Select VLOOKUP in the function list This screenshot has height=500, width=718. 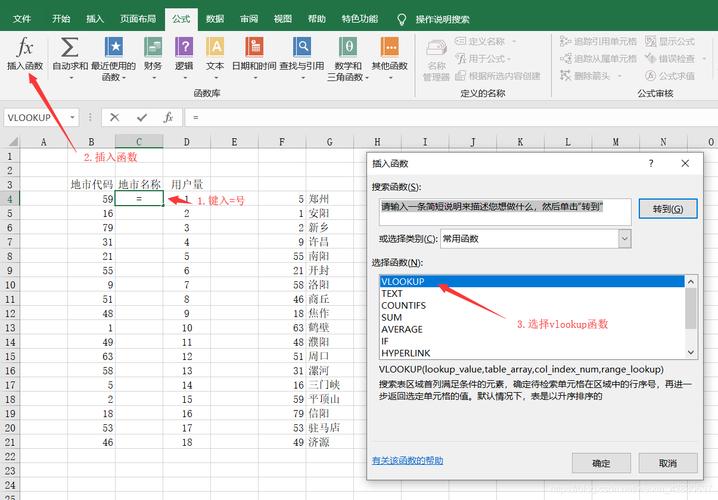point(532,282)
